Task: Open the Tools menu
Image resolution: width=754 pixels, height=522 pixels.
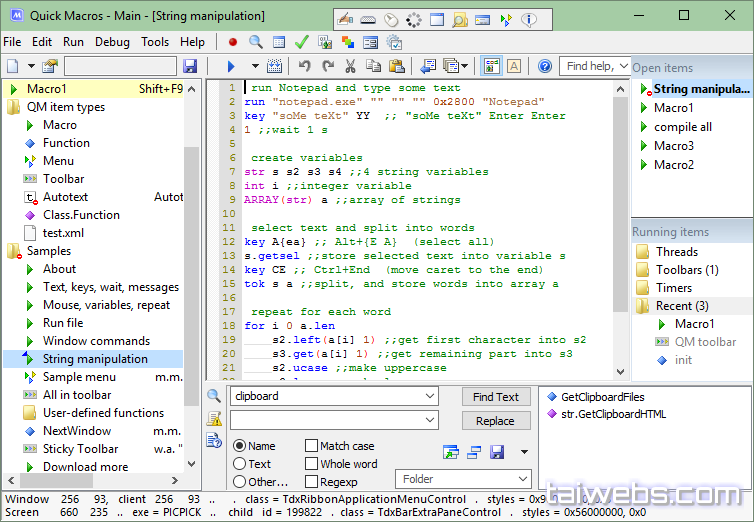Action: [155, 42]
